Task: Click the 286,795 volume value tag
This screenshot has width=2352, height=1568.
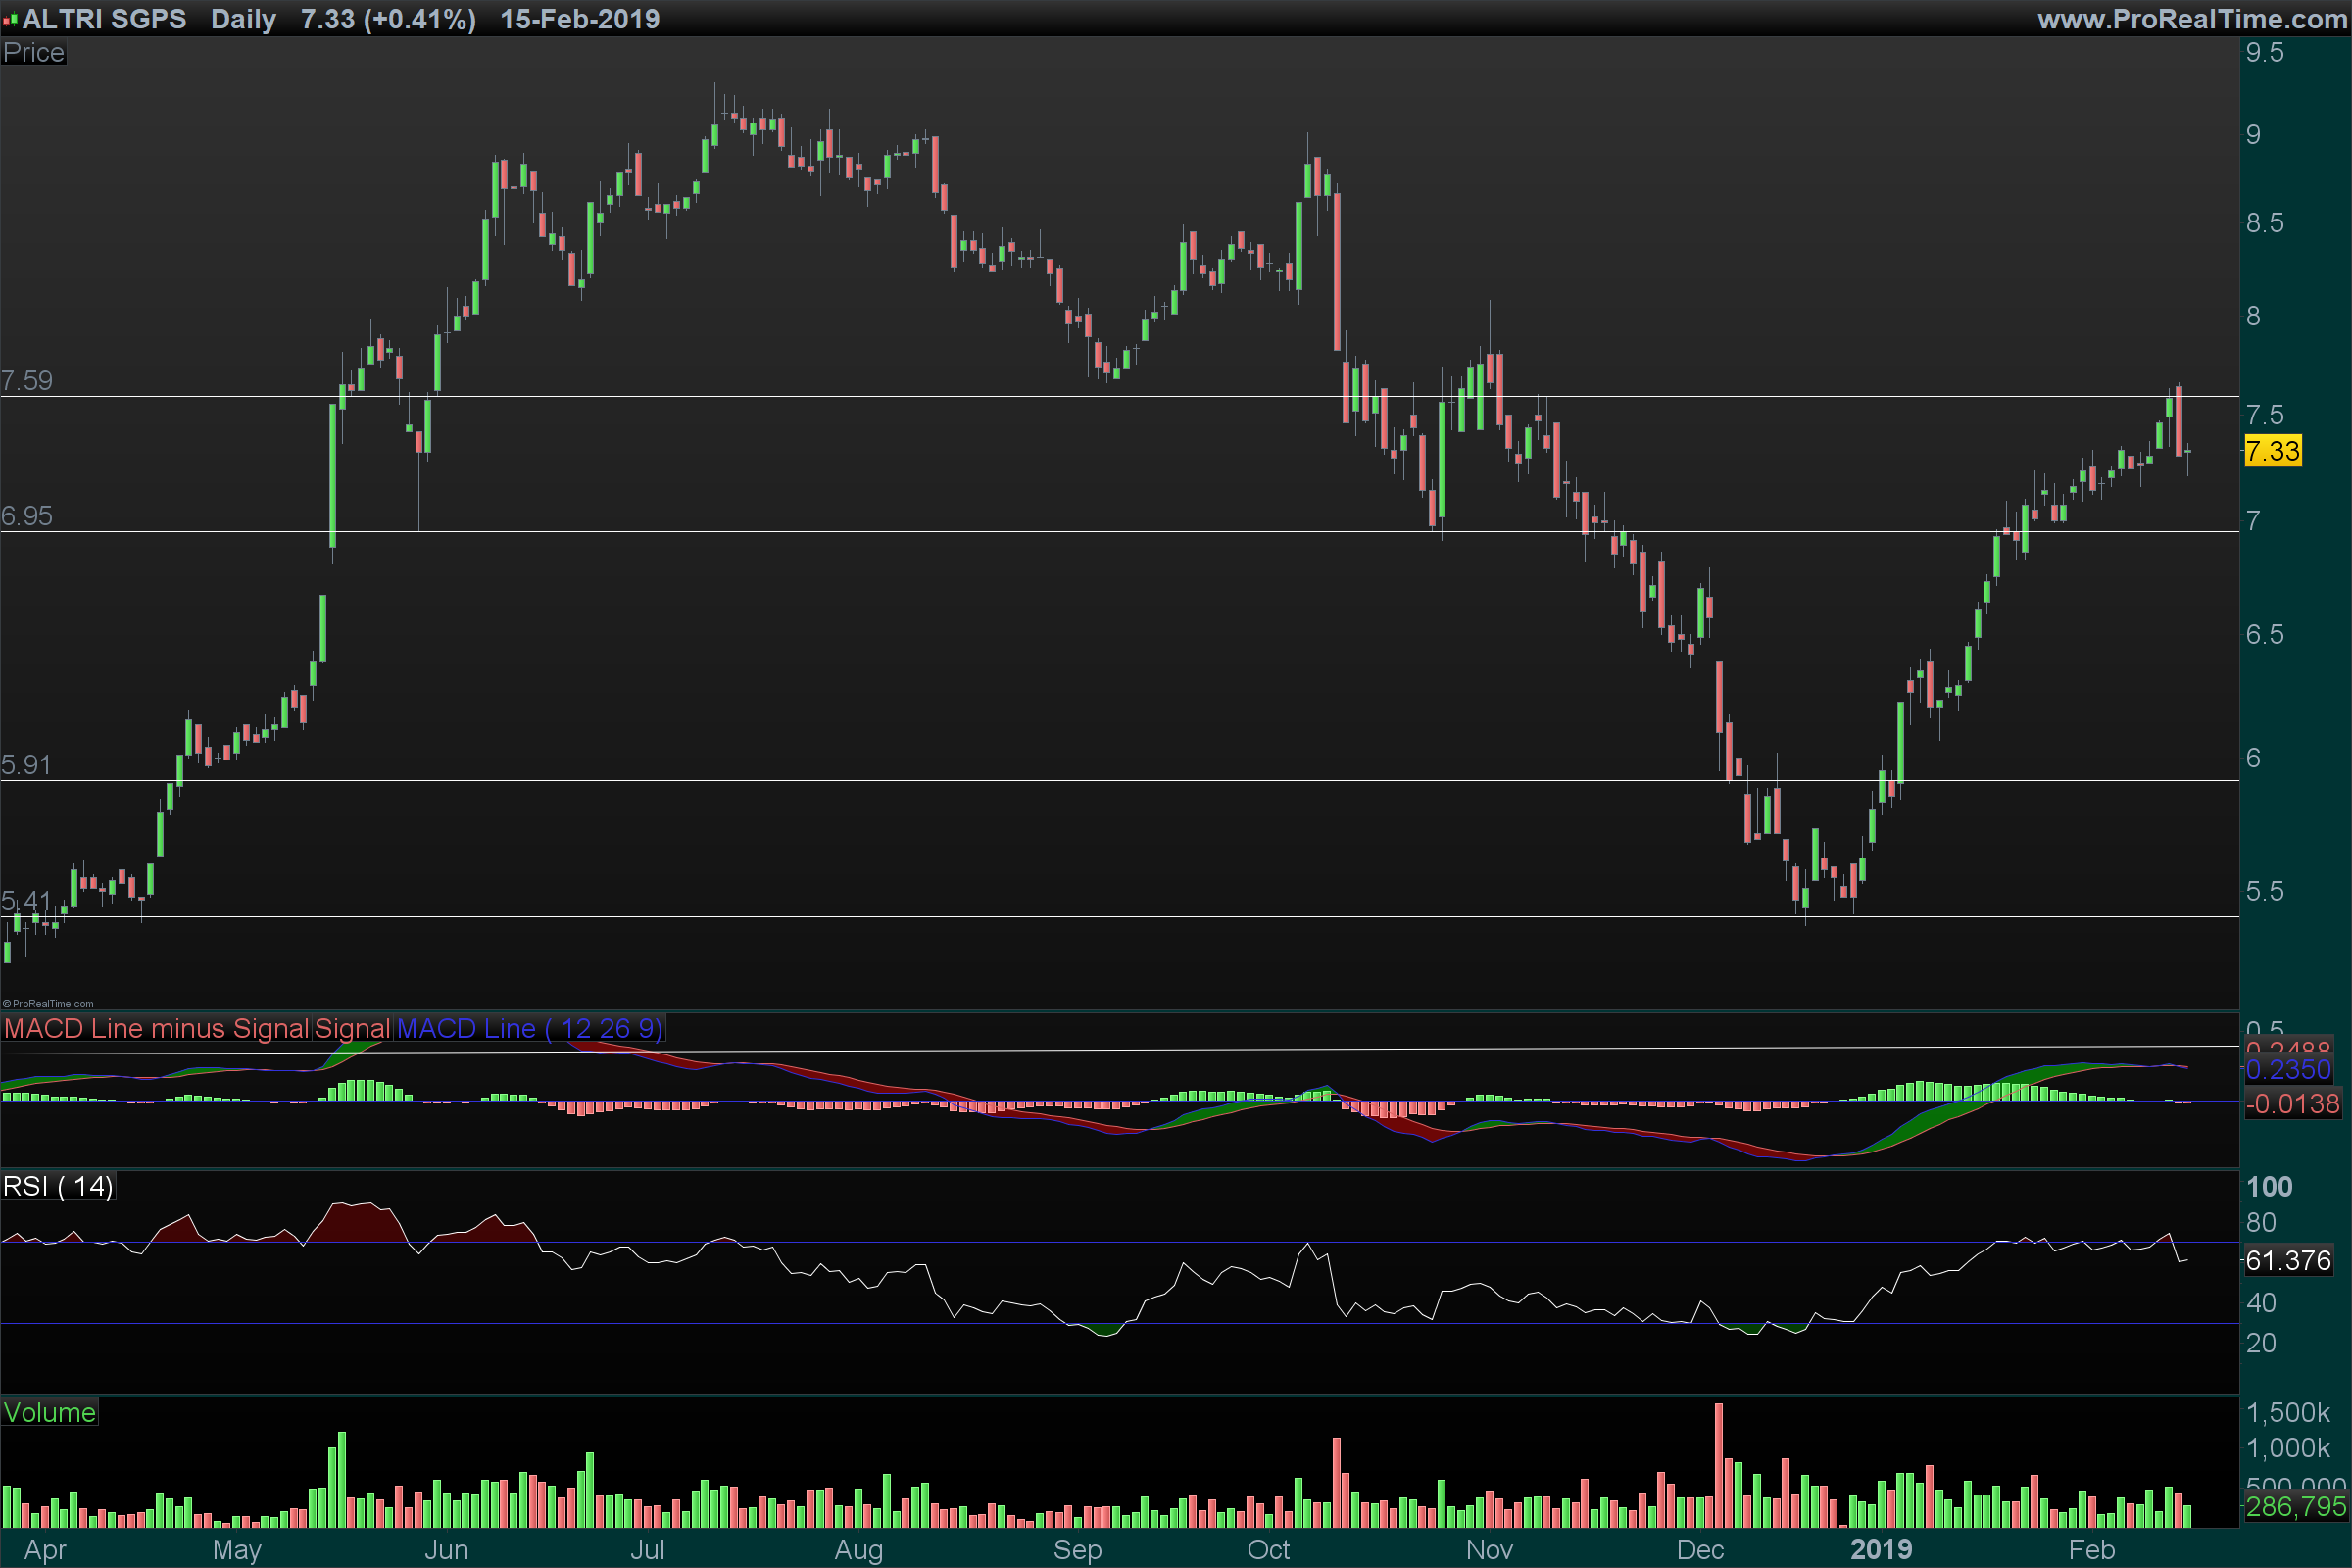Action: [2295, 1506]
